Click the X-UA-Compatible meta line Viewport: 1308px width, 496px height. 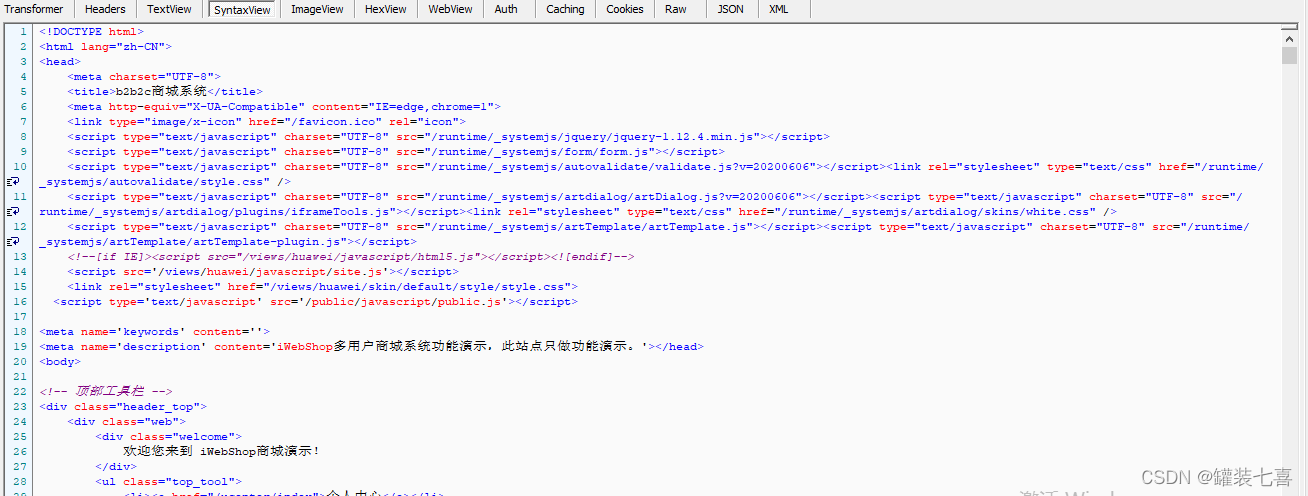click(284, 107)
